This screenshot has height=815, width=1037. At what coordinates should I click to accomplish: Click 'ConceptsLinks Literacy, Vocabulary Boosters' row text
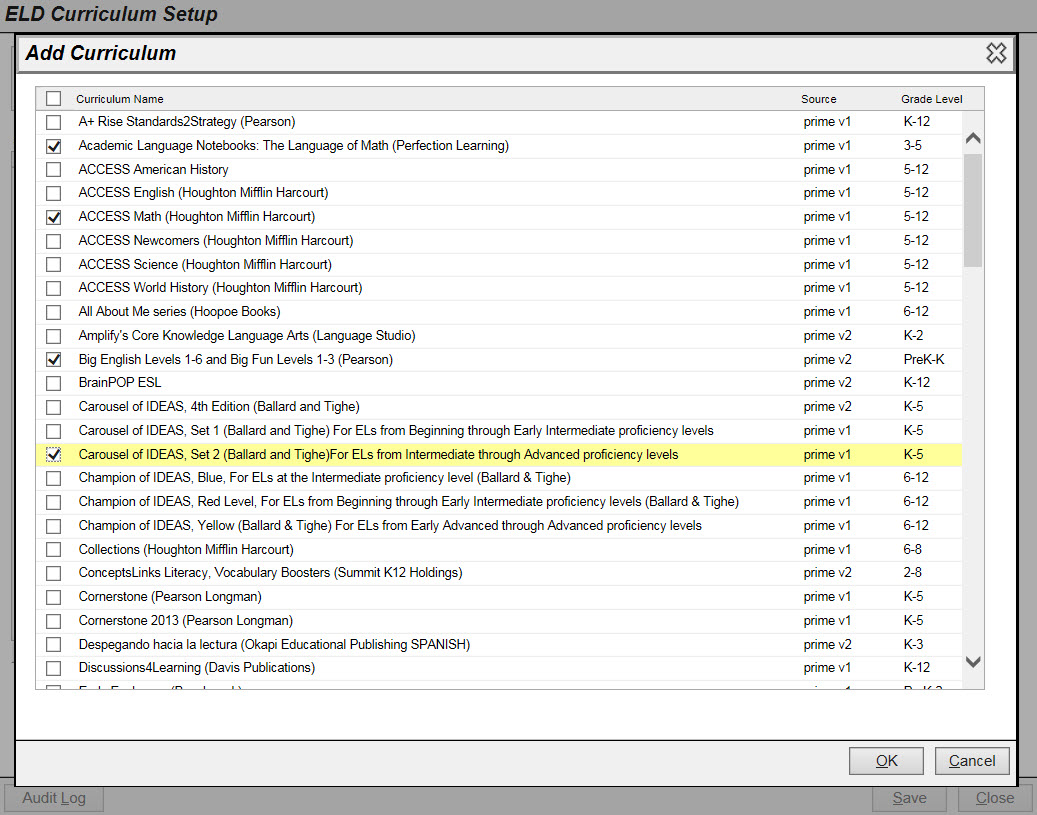pyautogui.click(x=270, y=572)
